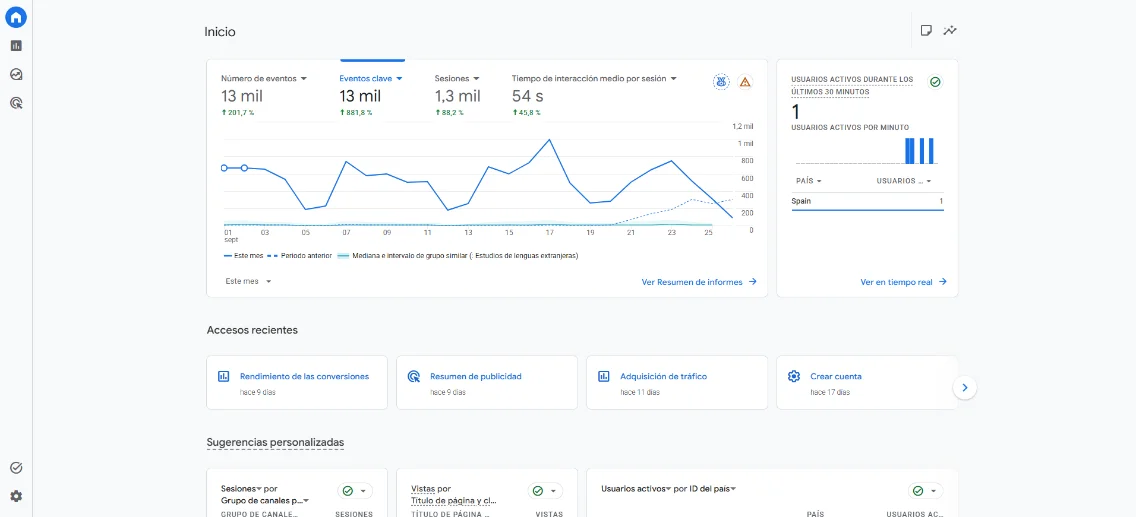The width and height of the screenshot is (1136, 517).
Task: Expand the Número de eventos metric dropdown
Action: coord(264,78)
